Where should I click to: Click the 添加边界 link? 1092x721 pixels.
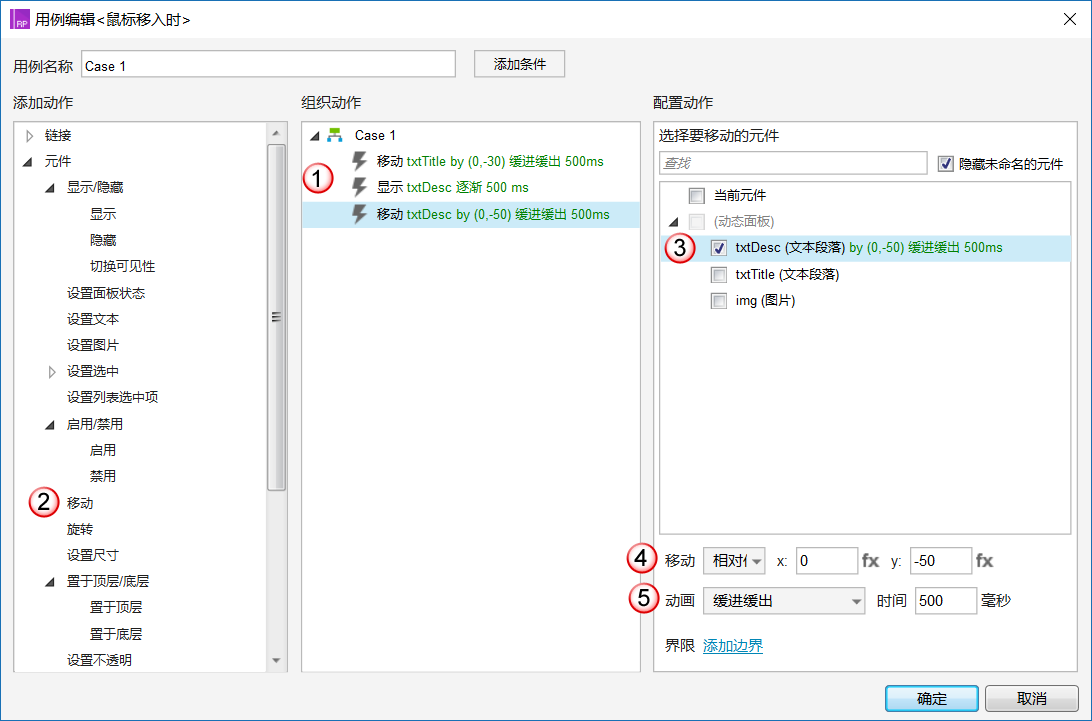733,646
